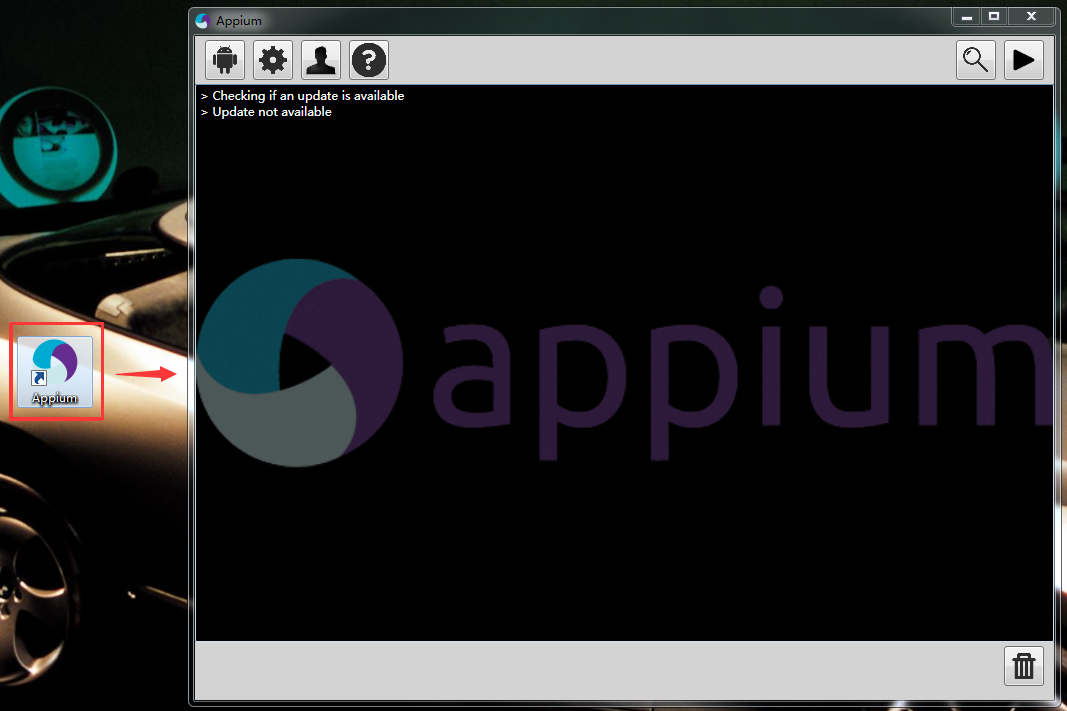
Task: Open the About question mark icon
Action: tap(369, 60)
